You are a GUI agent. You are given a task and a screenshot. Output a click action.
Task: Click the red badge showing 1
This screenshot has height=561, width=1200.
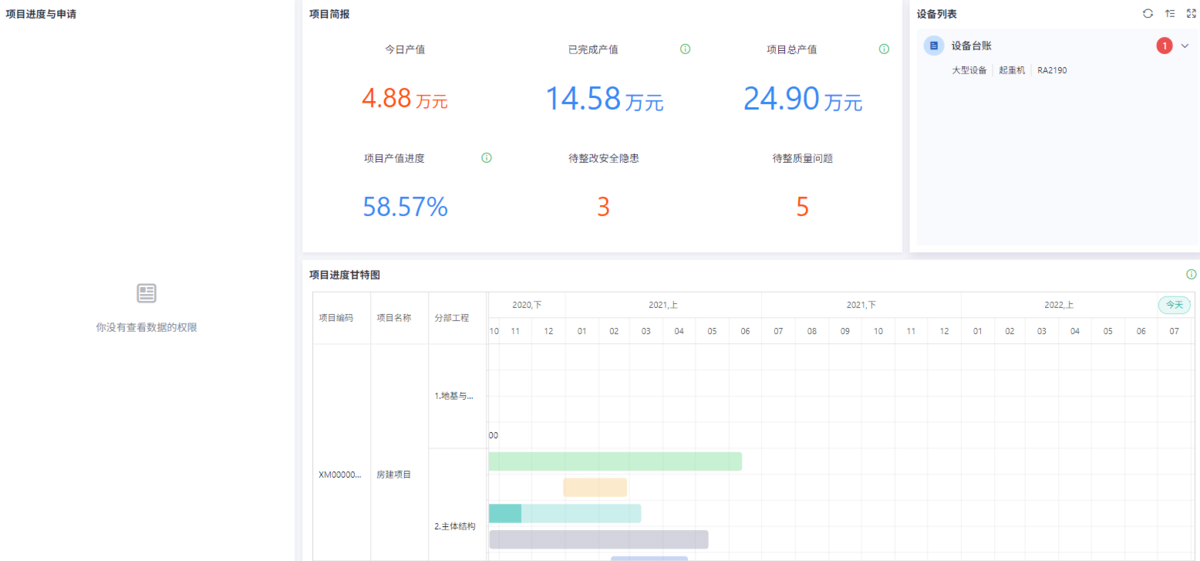coord(1164,46)
